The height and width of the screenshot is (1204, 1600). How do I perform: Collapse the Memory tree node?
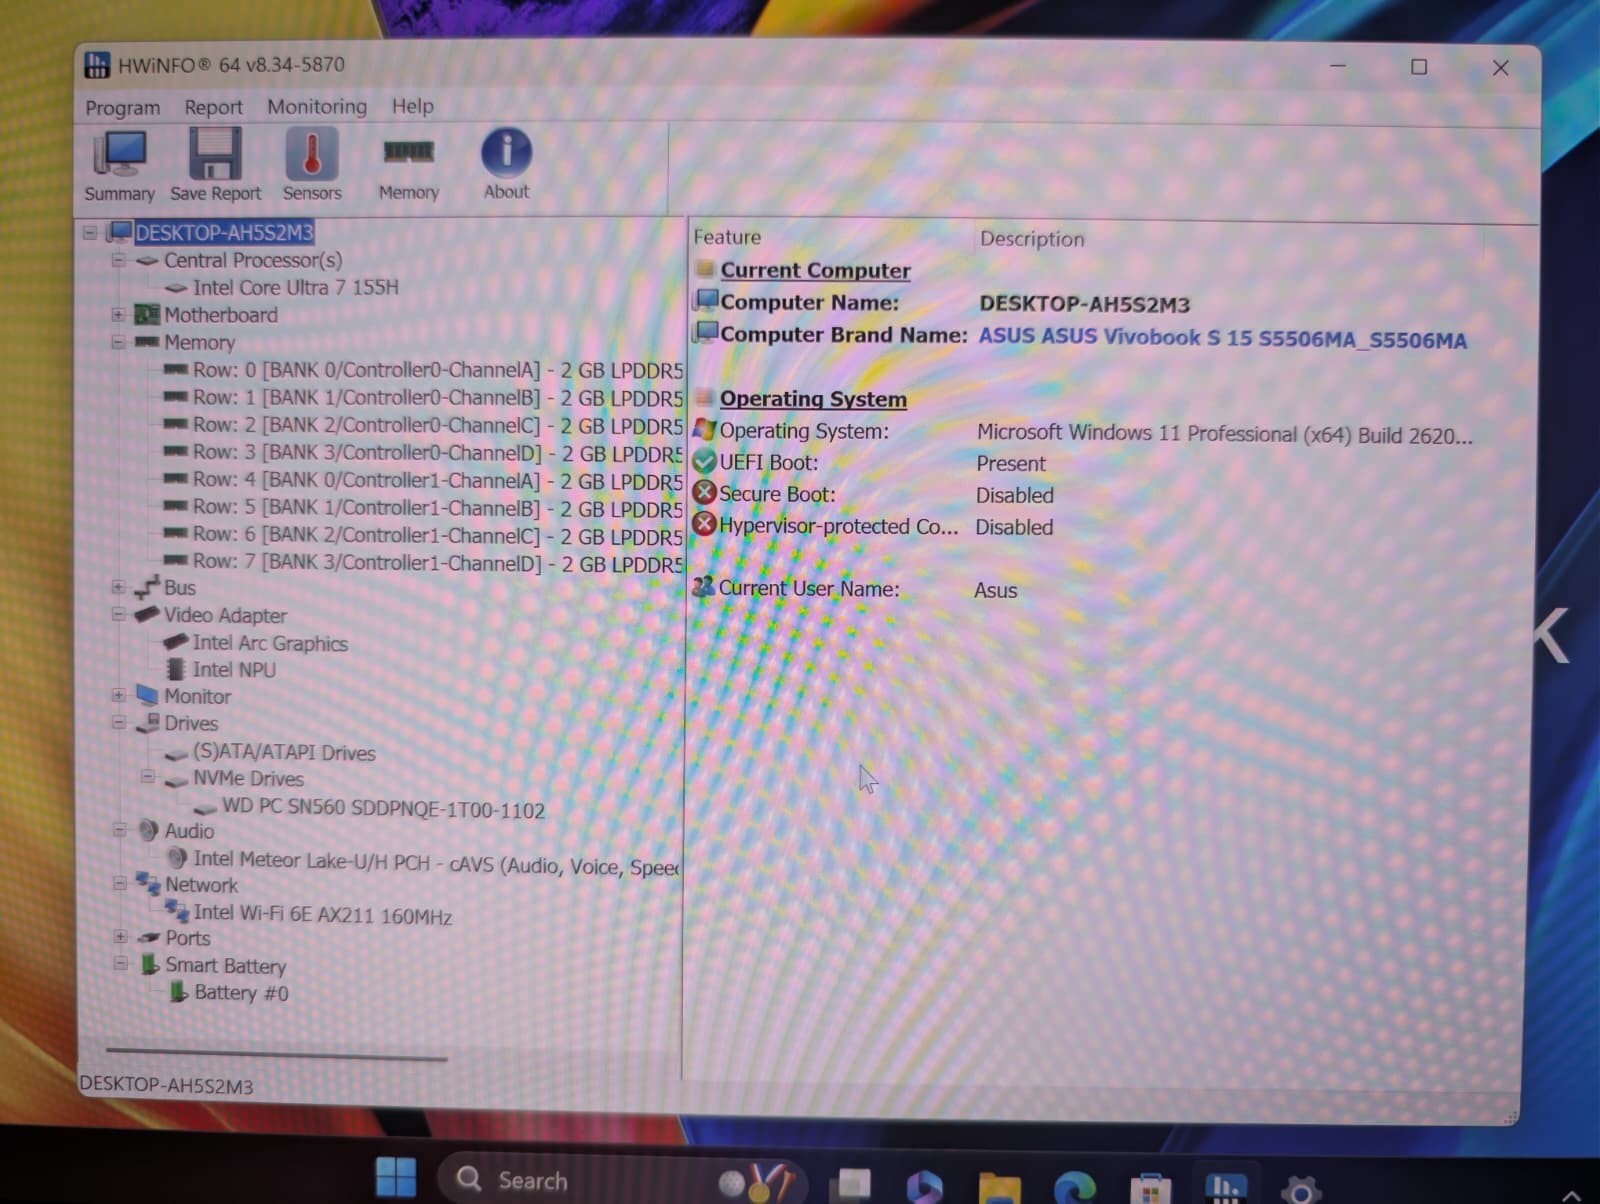118,342
